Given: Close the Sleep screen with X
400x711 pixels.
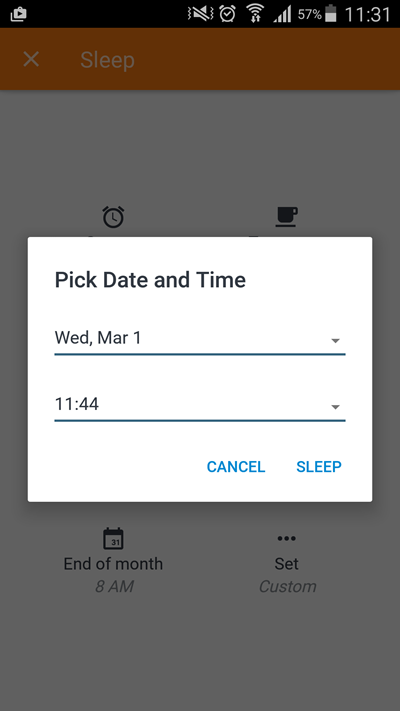Looking at the screenshot, I should (31, 59).
